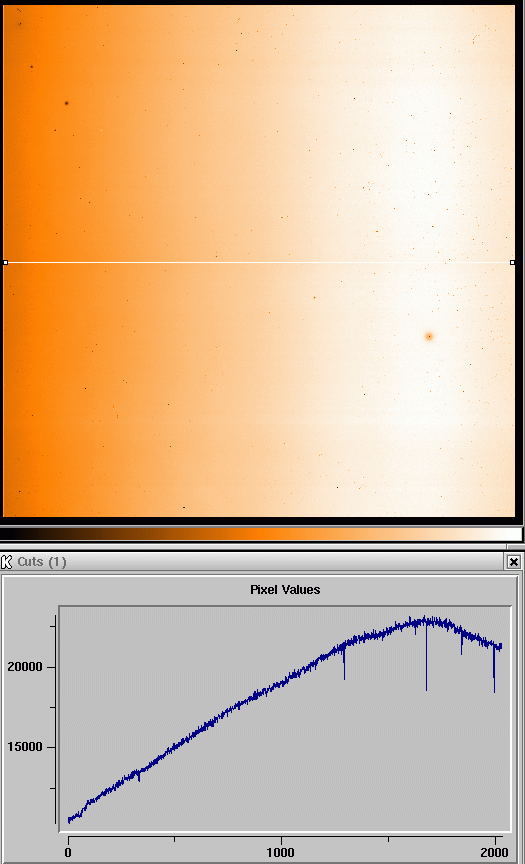This screenshot has width=525, height=864.
Task: Select the right handle of the cut line
Action: (512, 263)
